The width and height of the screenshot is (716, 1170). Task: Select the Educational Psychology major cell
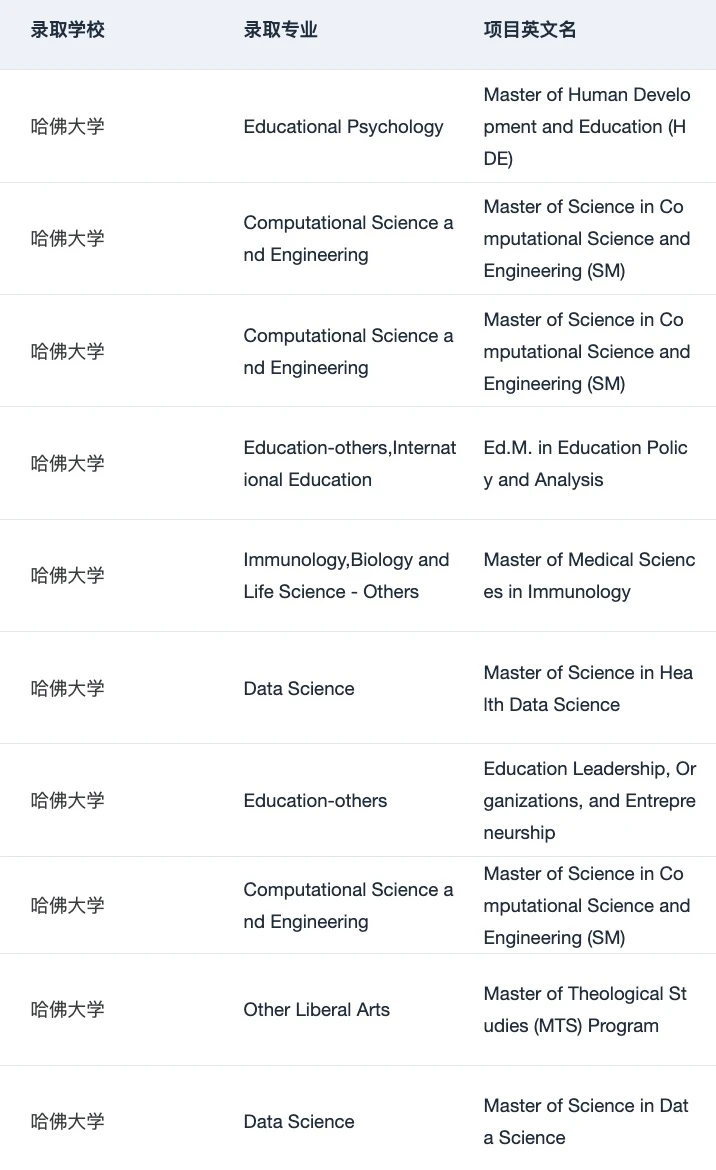[343, 127]
